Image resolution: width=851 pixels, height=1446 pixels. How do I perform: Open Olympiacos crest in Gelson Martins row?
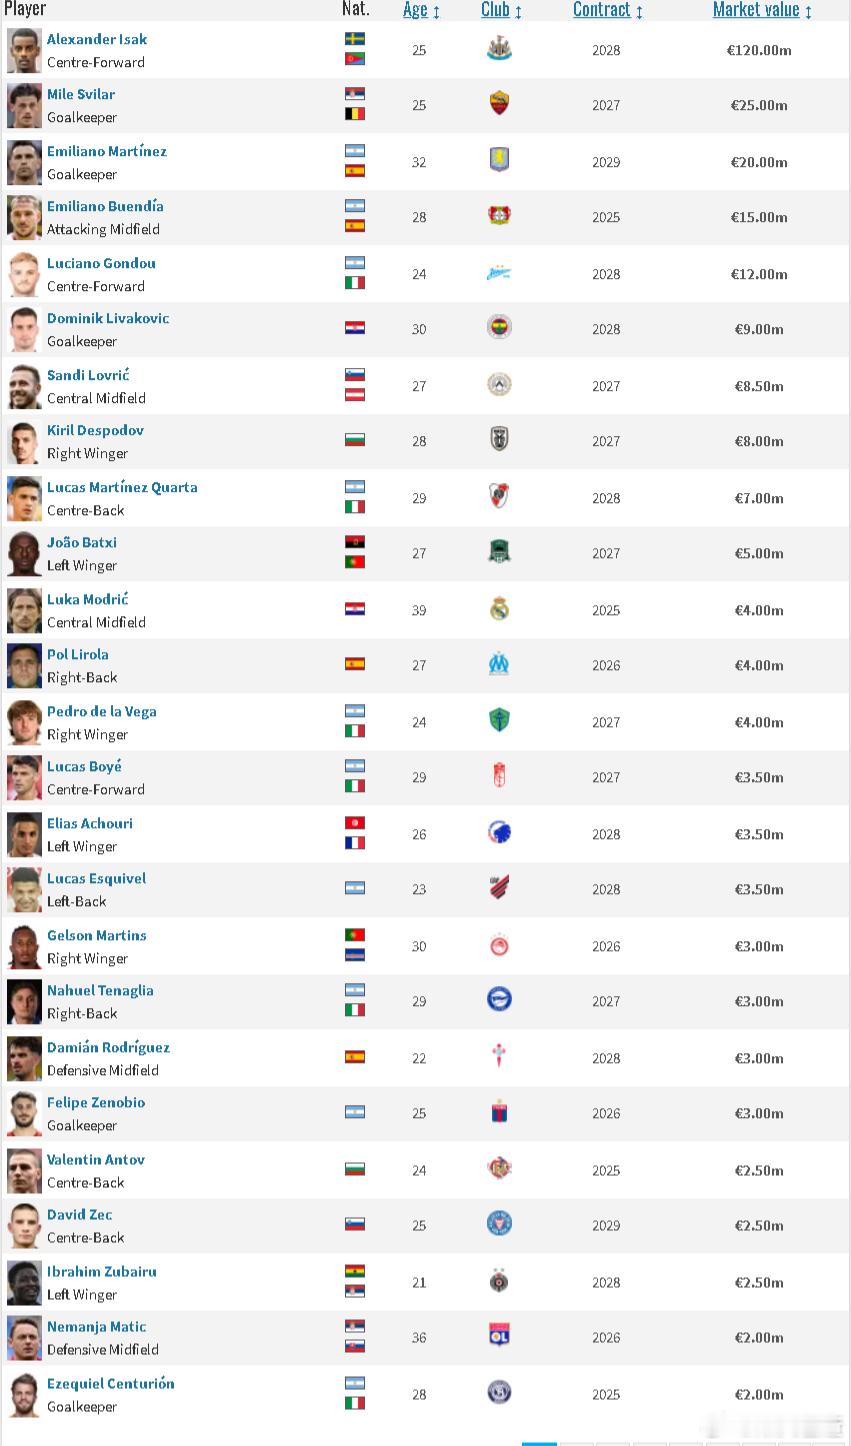(x=499, y=945)
